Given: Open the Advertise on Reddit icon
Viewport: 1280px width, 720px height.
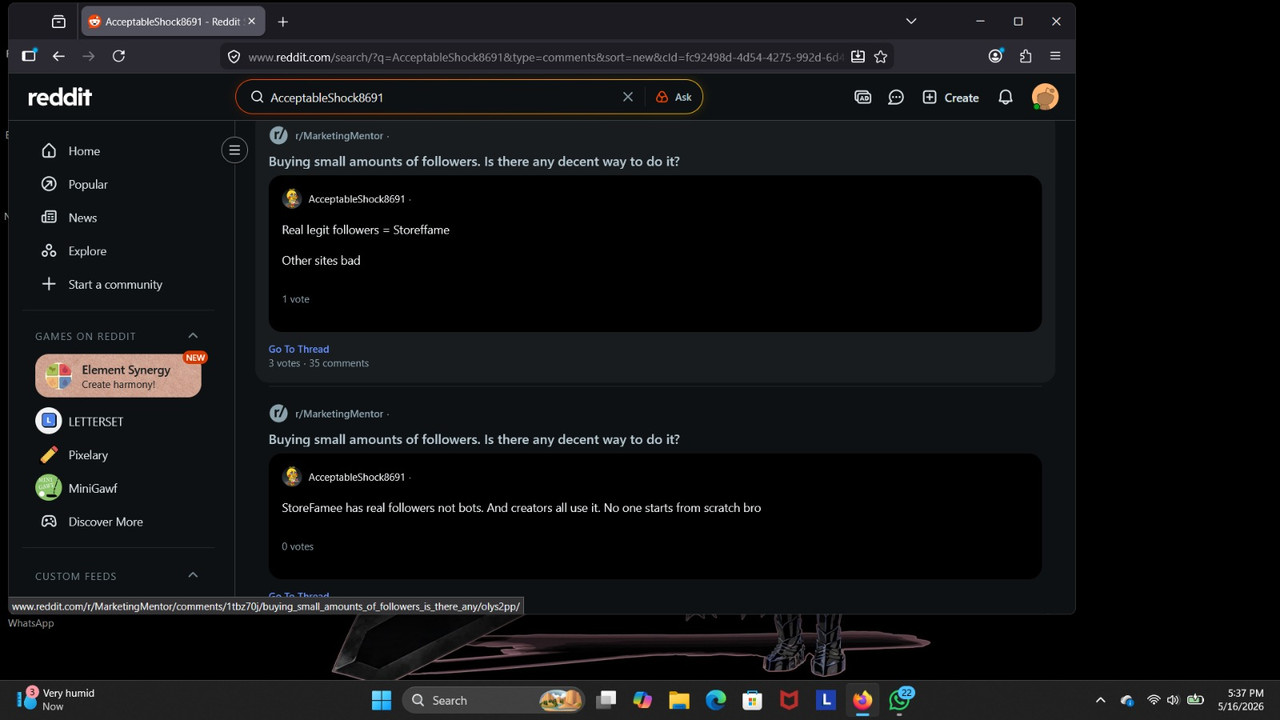Looking at the screenshot, I should coord(863,97).
